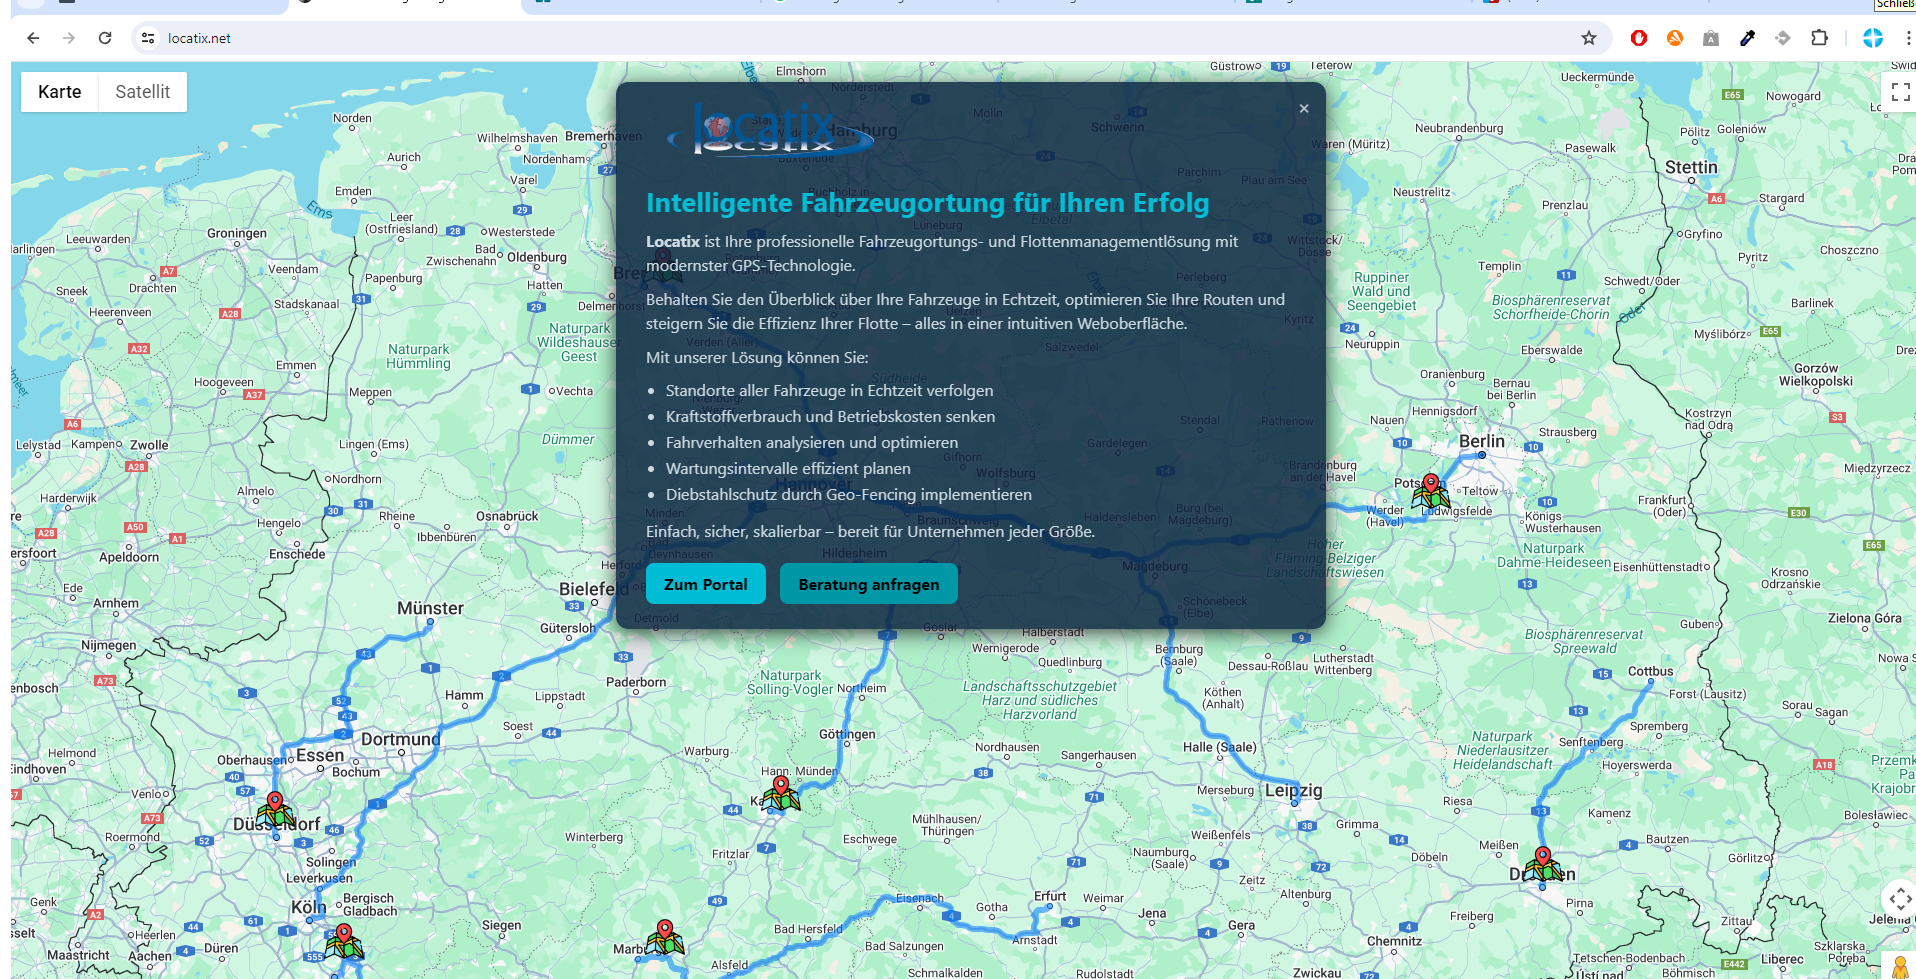This screenshot has width=1916, height=979.
Task: Open the Chrome extensions puzzle-piece icon
Action: tap(1820, 38)
